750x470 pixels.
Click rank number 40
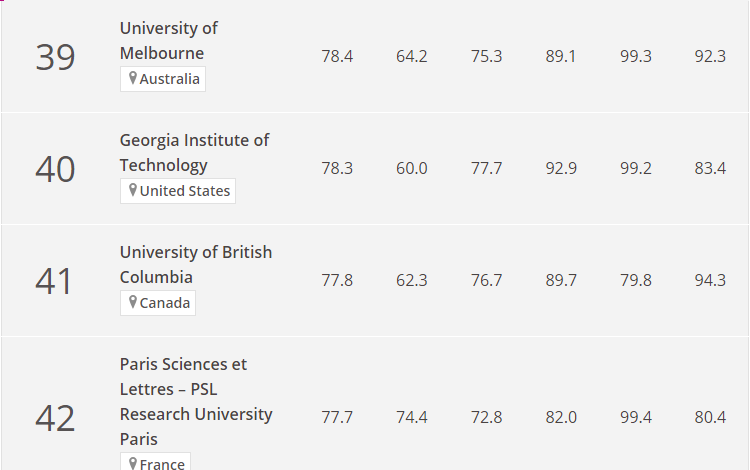point(55,169)
